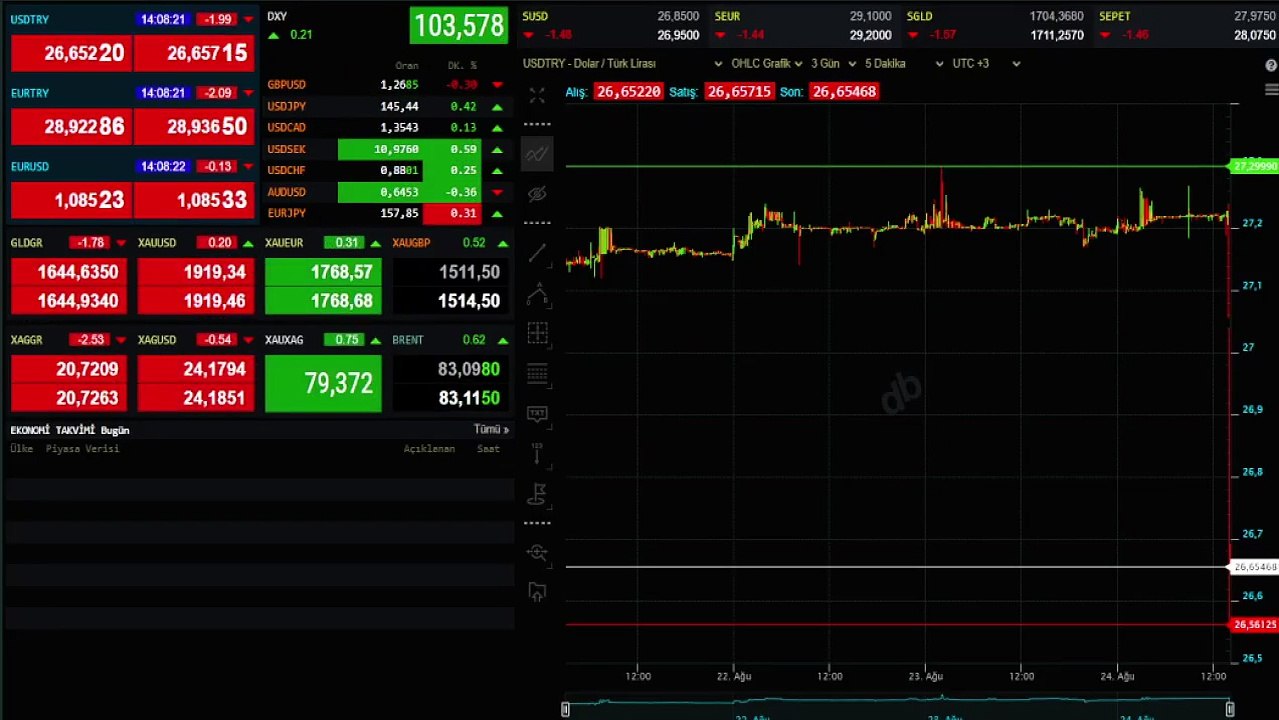The image size is (1279, 720).
Task: Click the Alış value 26,65220 above chart
Action: (628, 91)
